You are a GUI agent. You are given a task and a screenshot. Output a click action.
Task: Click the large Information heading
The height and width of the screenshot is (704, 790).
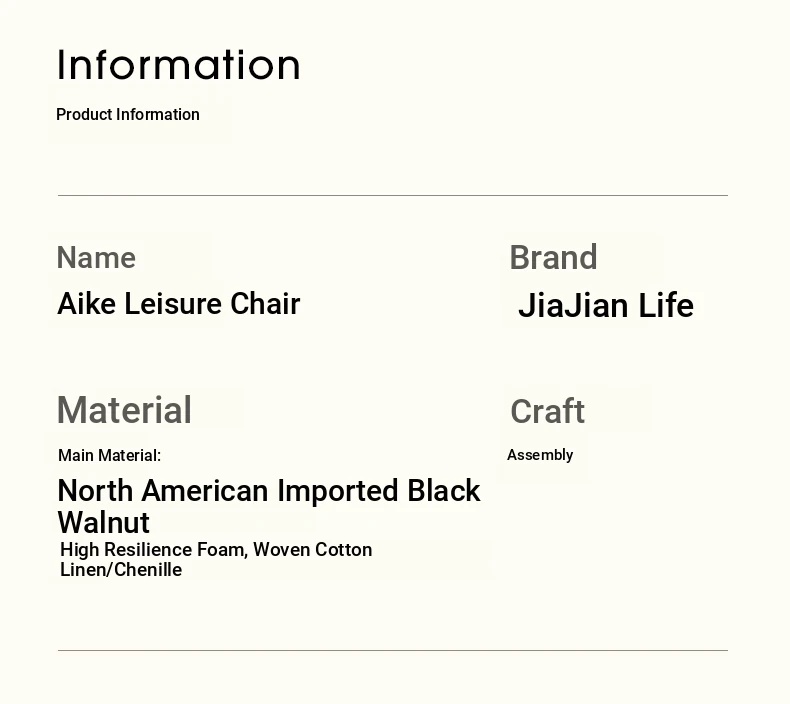point(179,65)
